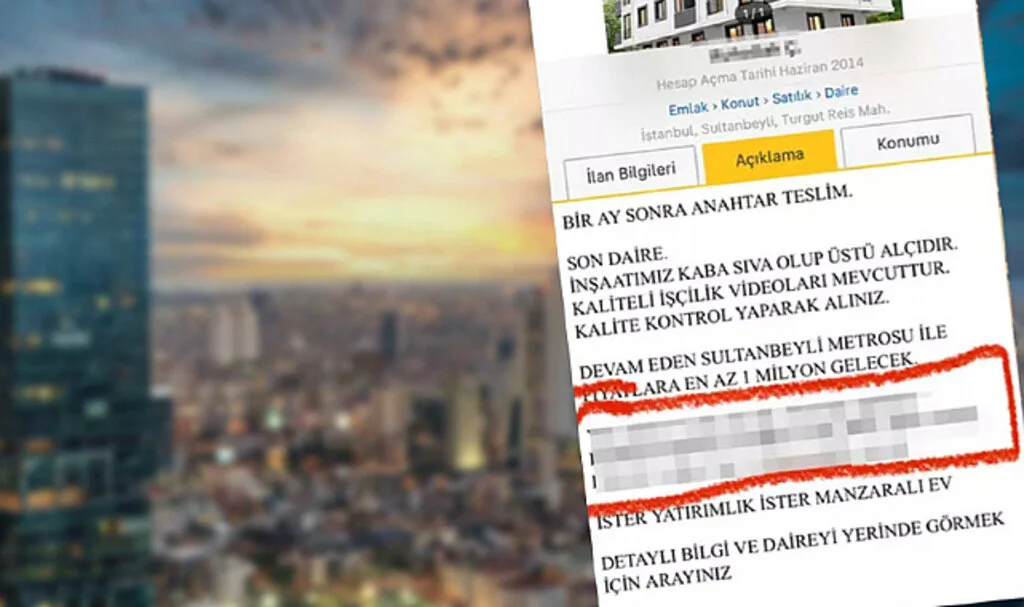Open the Emlak breadcrumb link
The image size is (1024, 607).
688,108
